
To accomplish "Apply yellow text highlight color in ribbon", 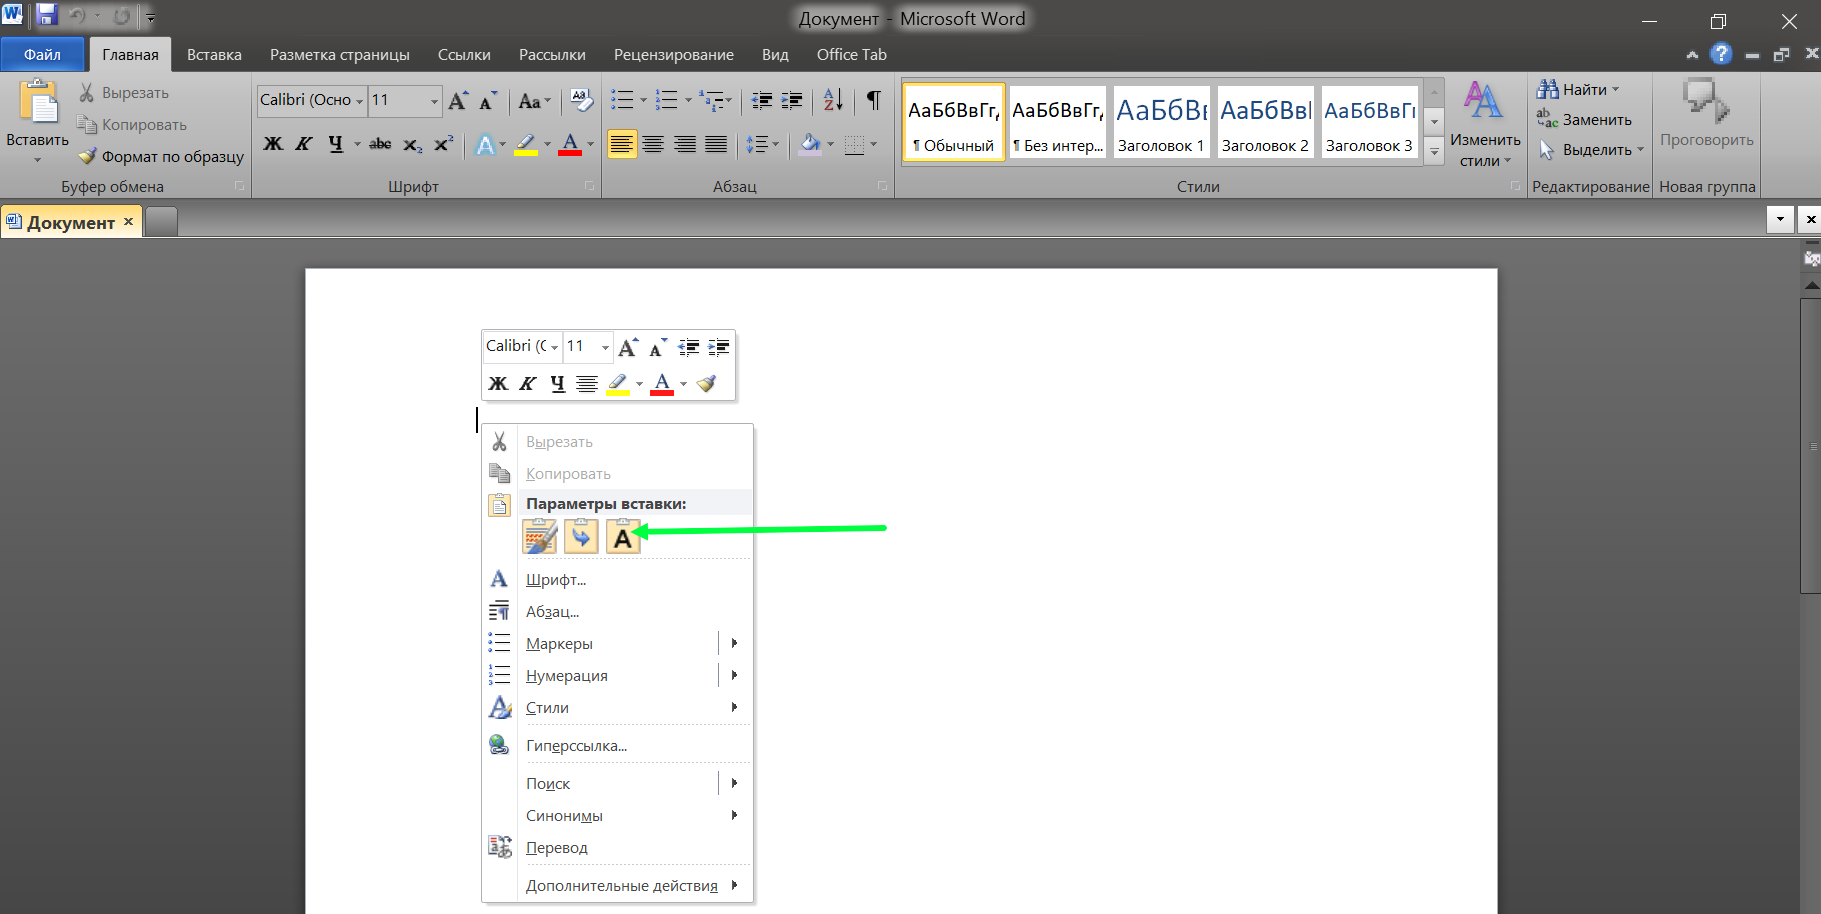I will (x=526, y=145).
